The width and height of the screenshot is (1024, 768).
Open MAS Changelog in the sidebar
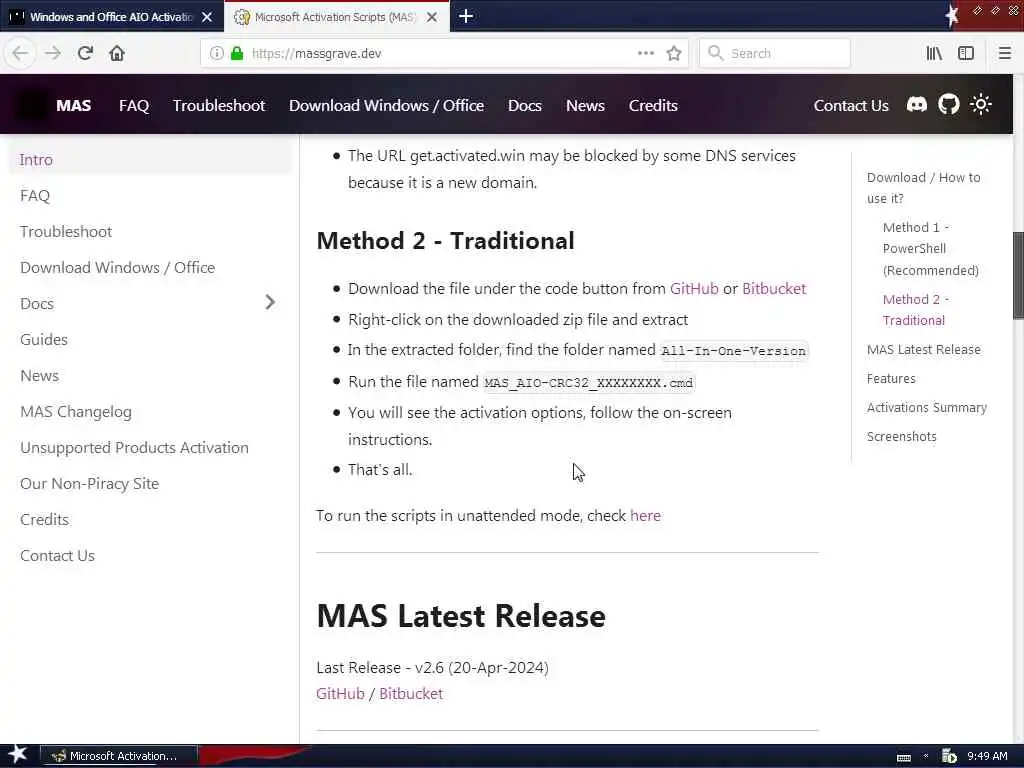click(150, 411)
